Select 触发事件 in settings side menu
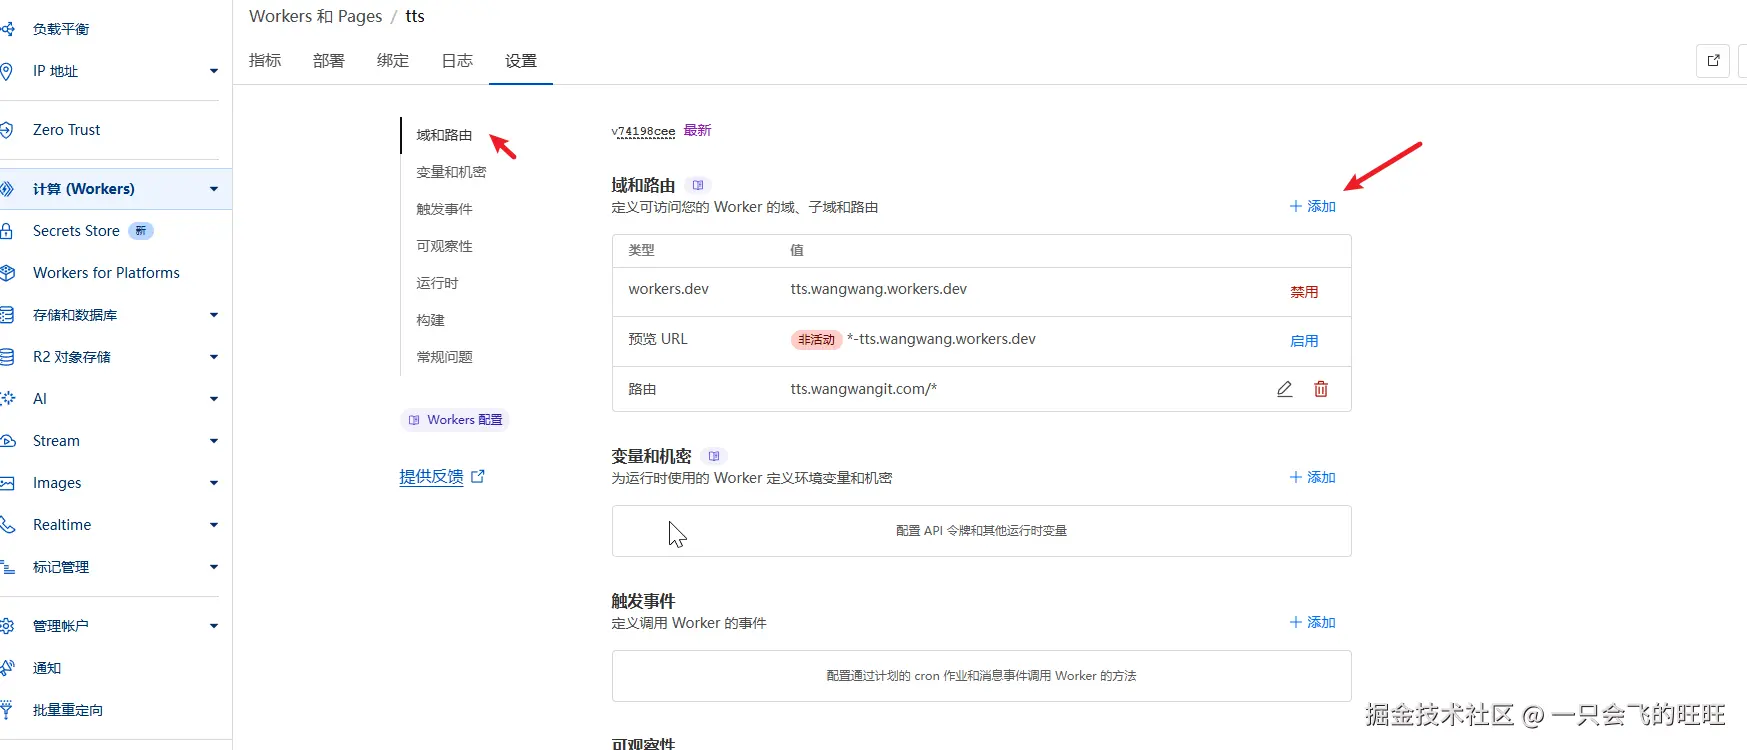Screen dimensions: 1747x750 tap(444, 209)
